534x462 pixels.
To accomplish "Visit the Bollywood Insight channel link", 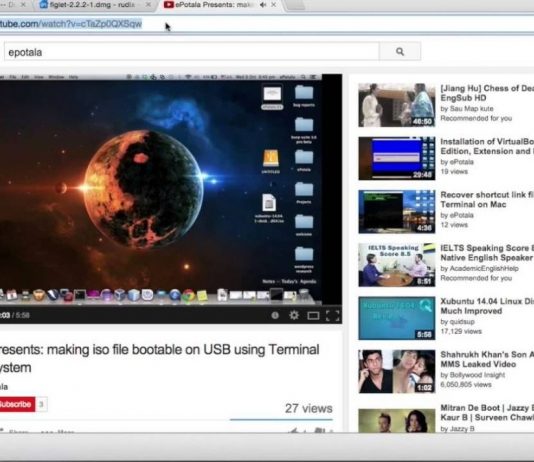I will [x=477, y=375].
